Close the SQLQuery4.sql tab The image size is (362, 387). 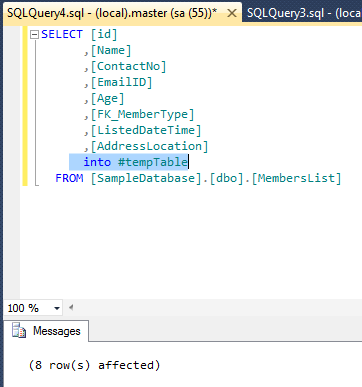coord(231,14)
